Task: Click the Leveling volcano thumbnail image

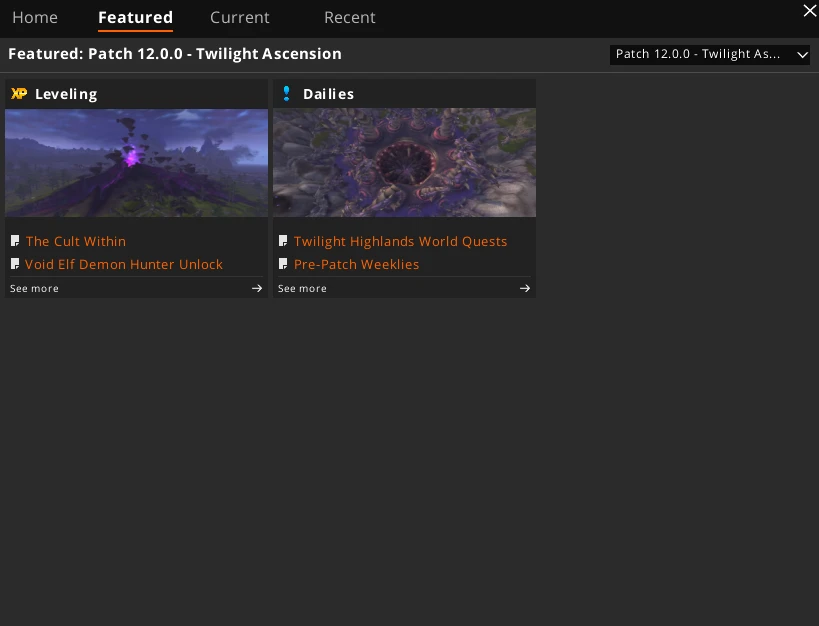Action: pyautogui.click(x=136, y=163)
